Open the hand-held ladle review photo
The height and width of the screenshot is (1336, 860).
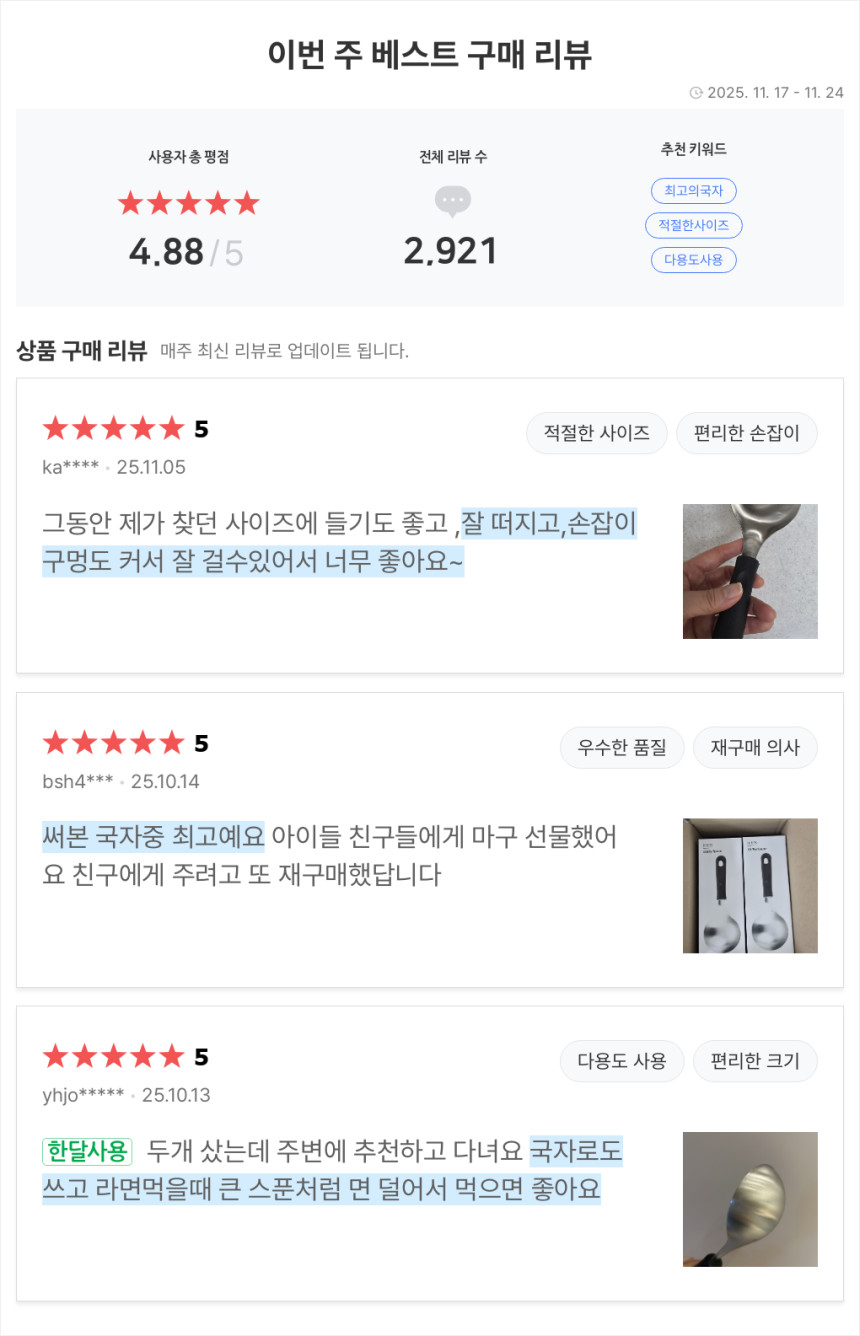tap(750, 571)
